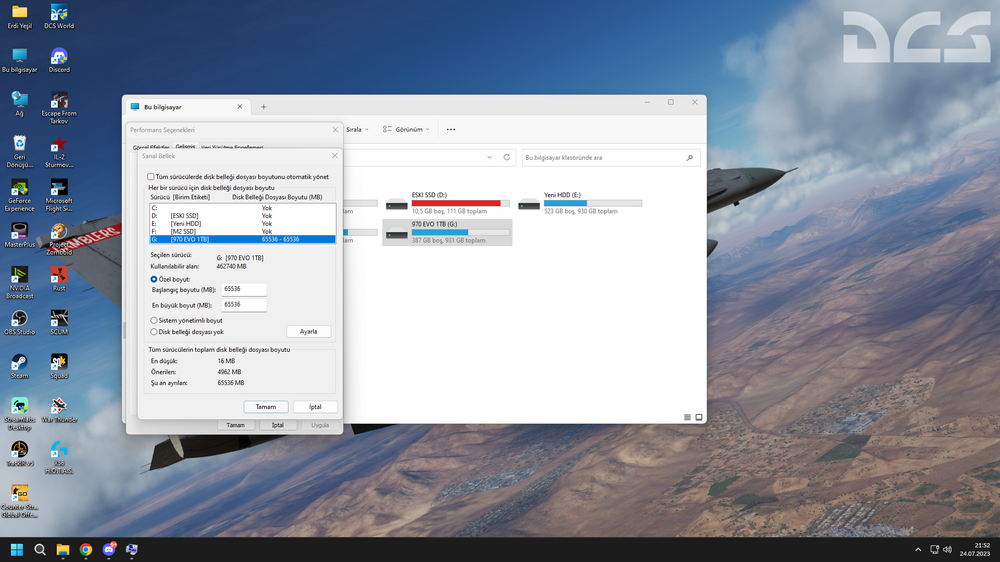
Task: Select ESKI SSD (D:) drive in Explorer
Action: (x=447, y=203)
